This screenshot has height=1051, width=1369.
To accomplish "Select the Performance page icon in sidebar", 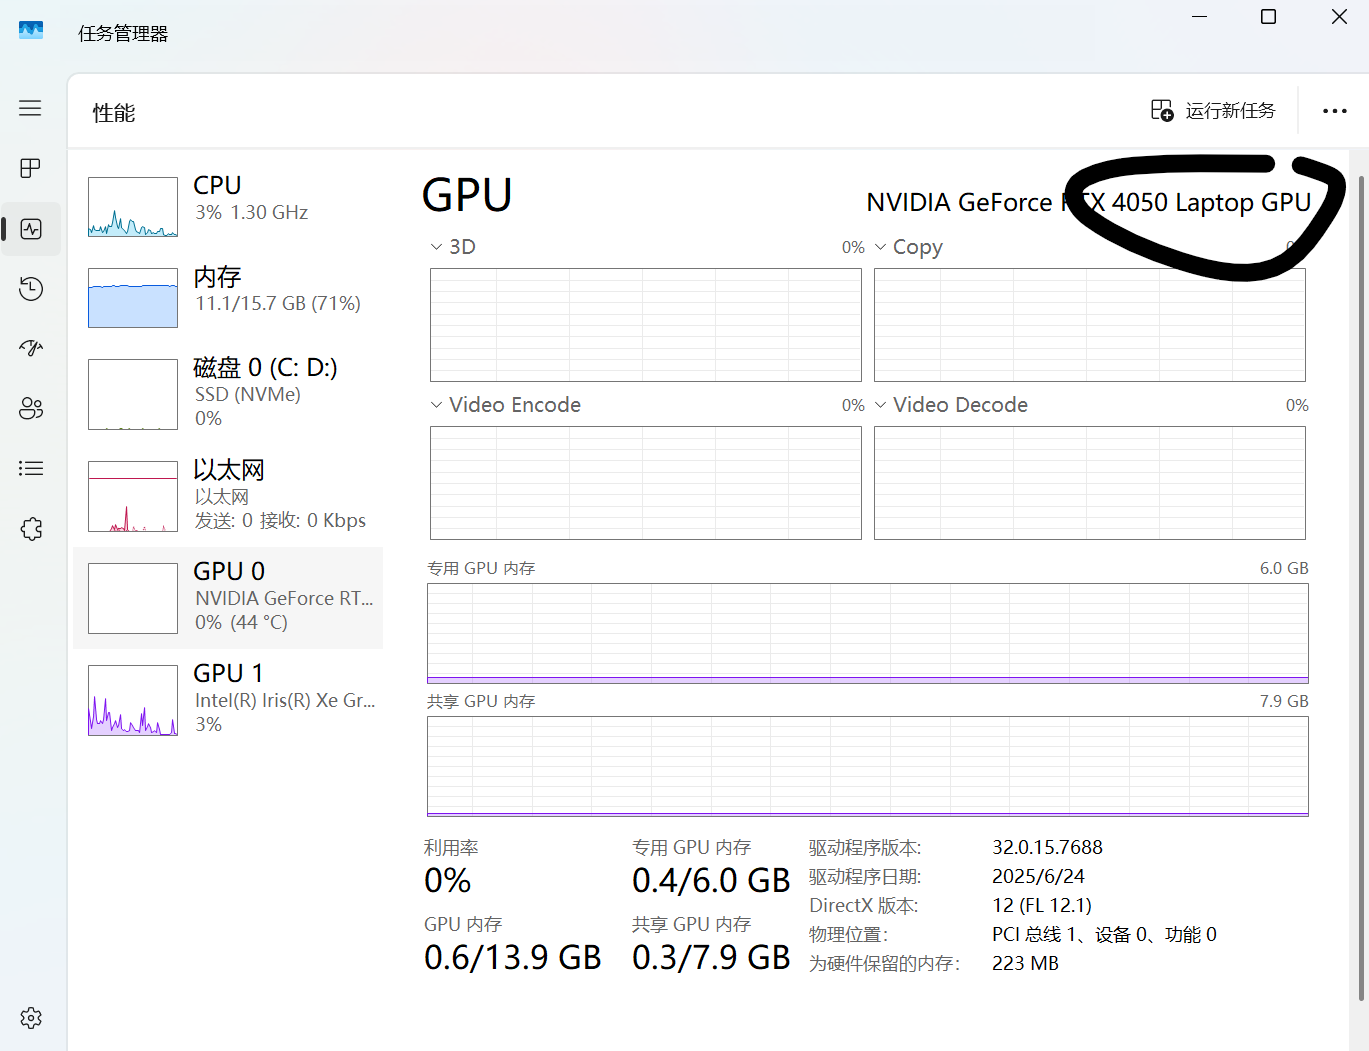I will [31, 229].
